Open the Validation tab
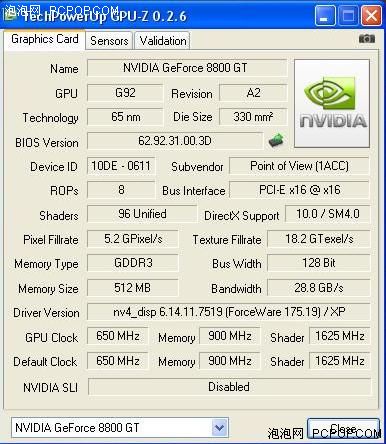Screen dimensions: 386x444 (163, 41)
